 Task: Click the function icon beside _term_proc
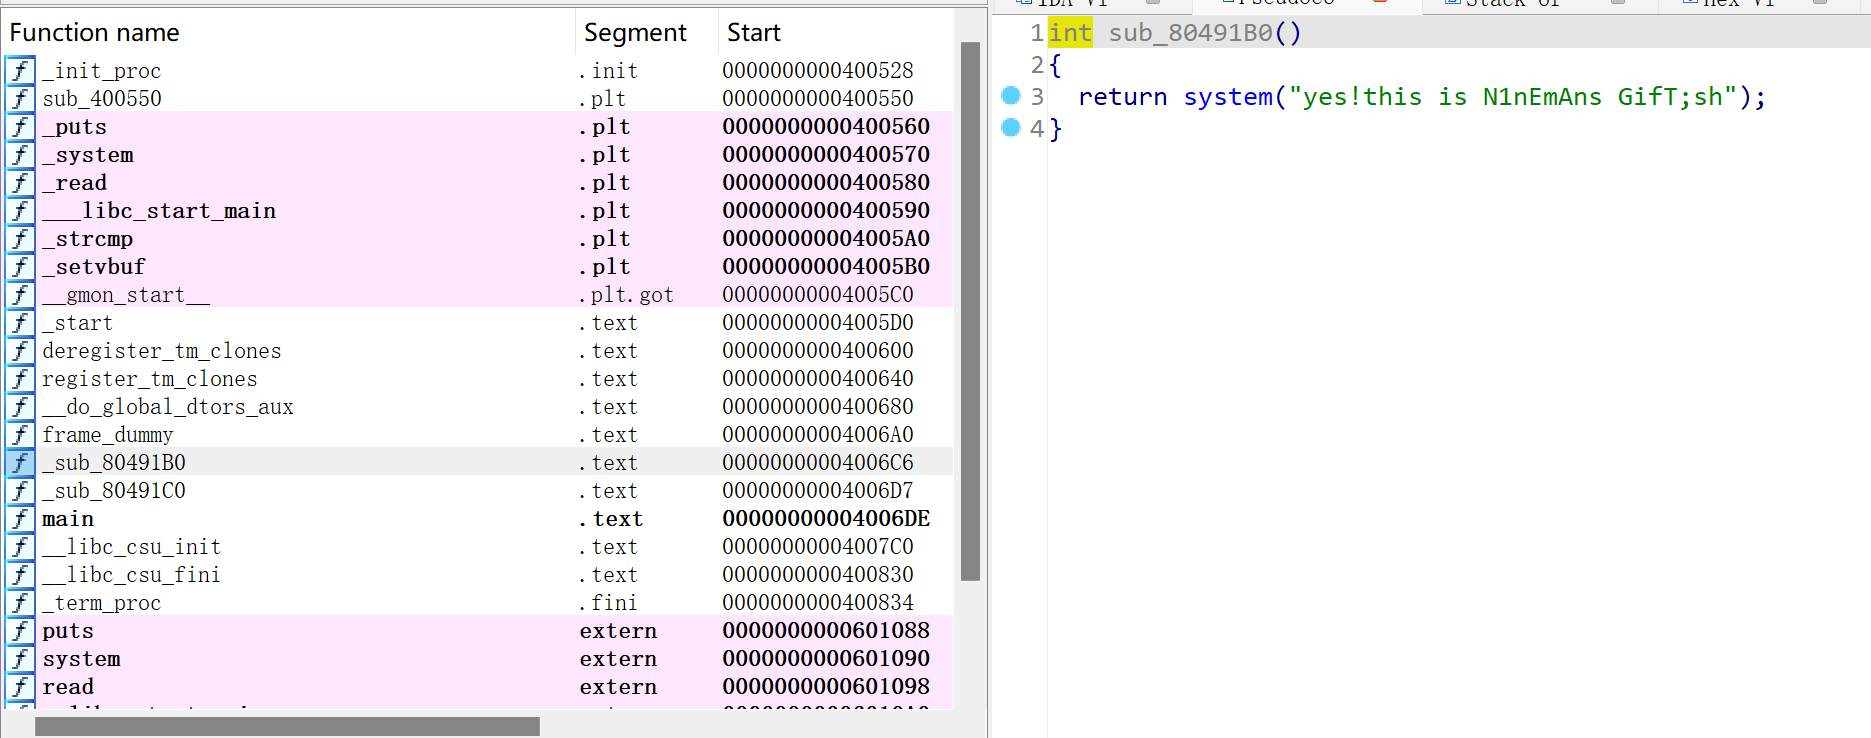(20, 603)
